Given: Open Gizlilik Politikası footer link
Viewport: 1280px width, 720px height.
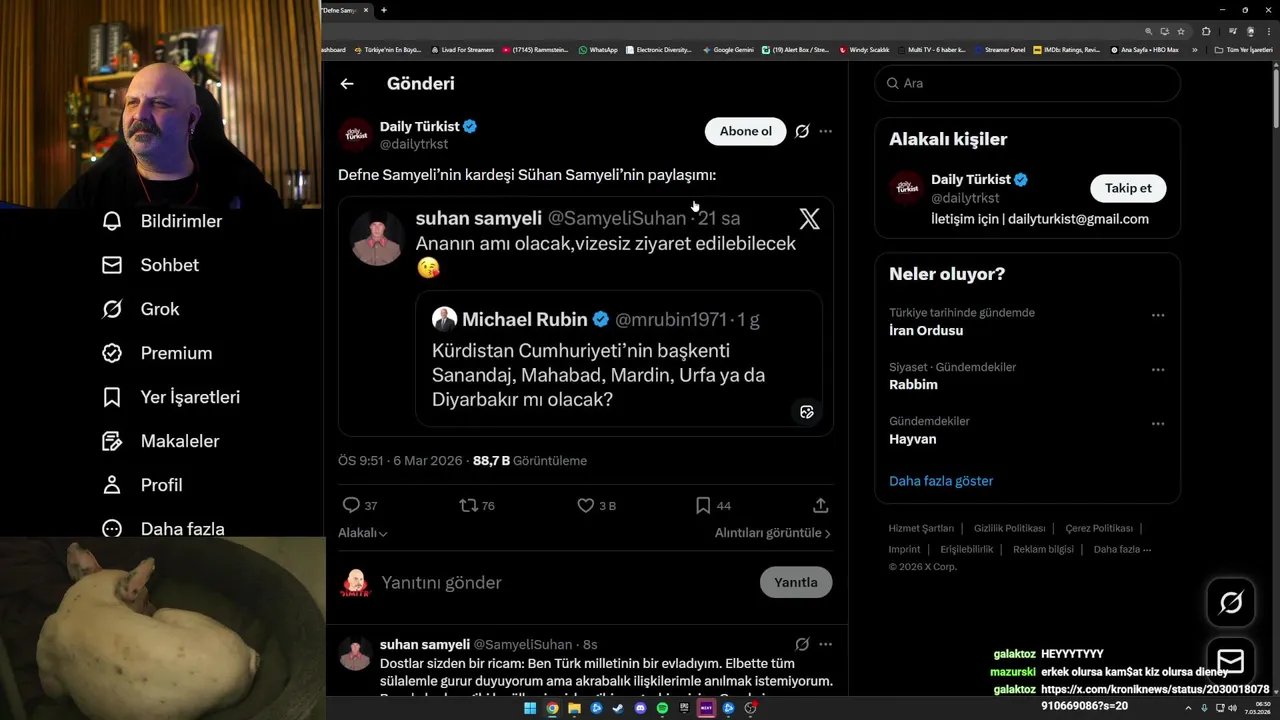Looking at the screenshot, I should pos(1010,528).
